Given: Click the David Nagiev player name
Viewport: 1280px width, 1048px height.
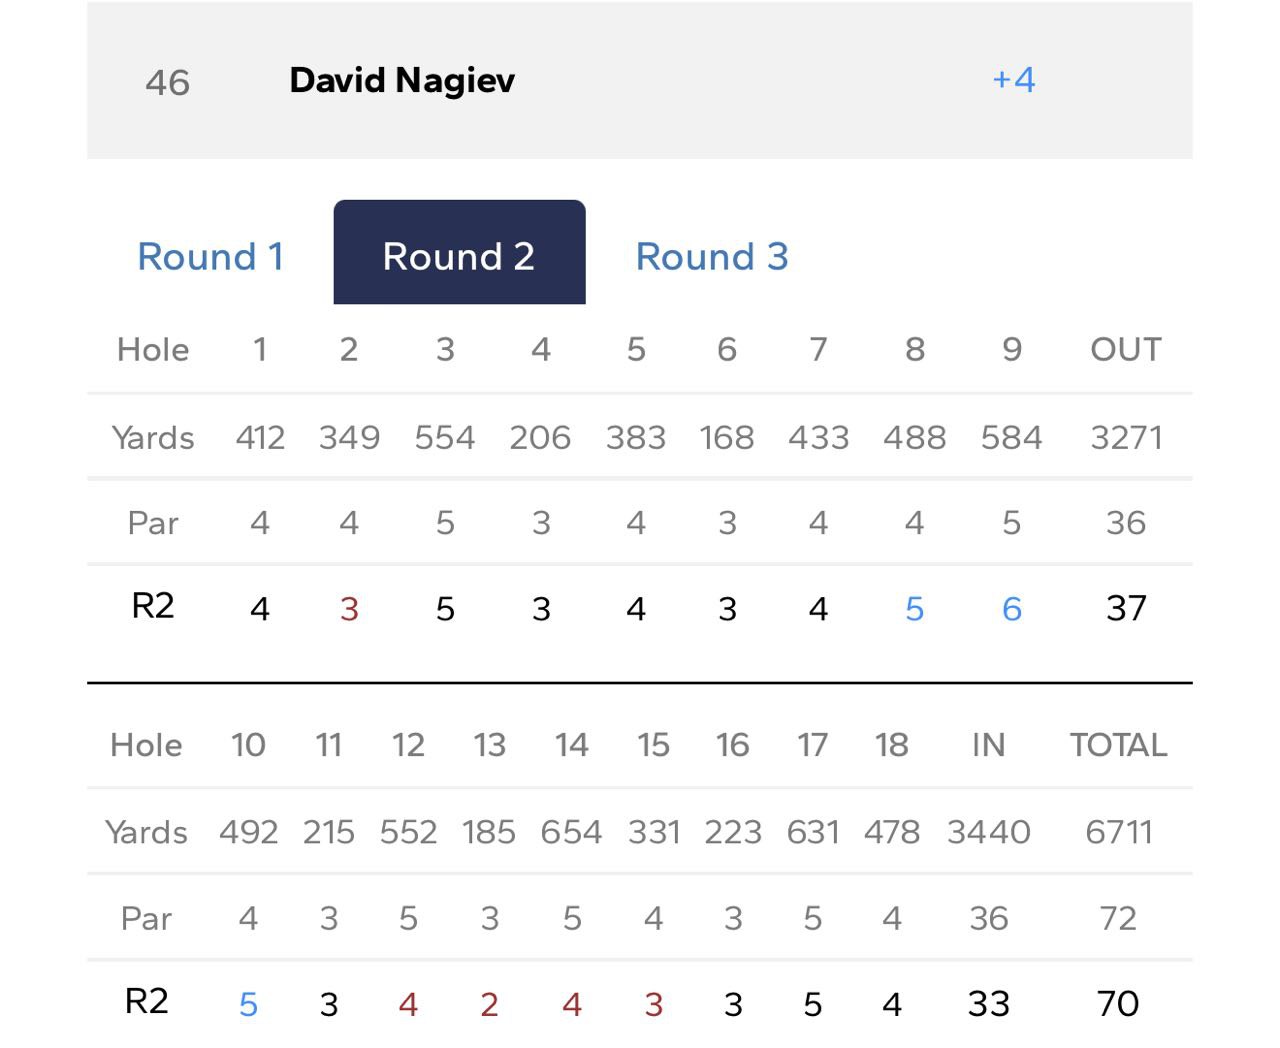Looking at the screenshot, I should 402,80.
